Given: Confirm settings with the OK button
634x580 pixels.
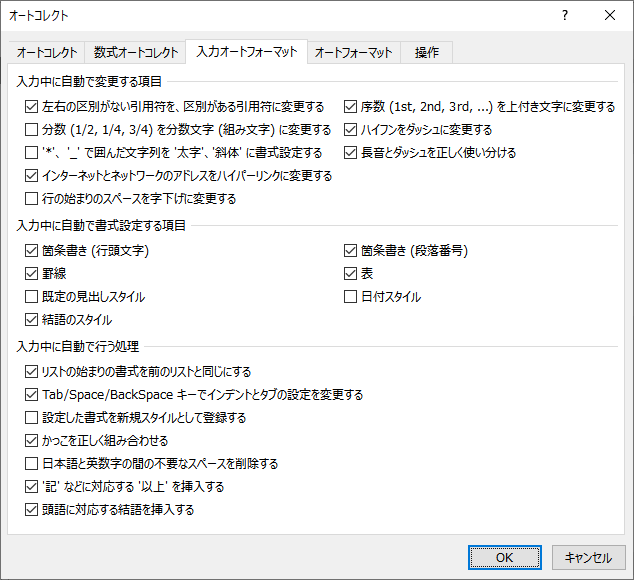Looking at the screenshot, I should [505, 558].
